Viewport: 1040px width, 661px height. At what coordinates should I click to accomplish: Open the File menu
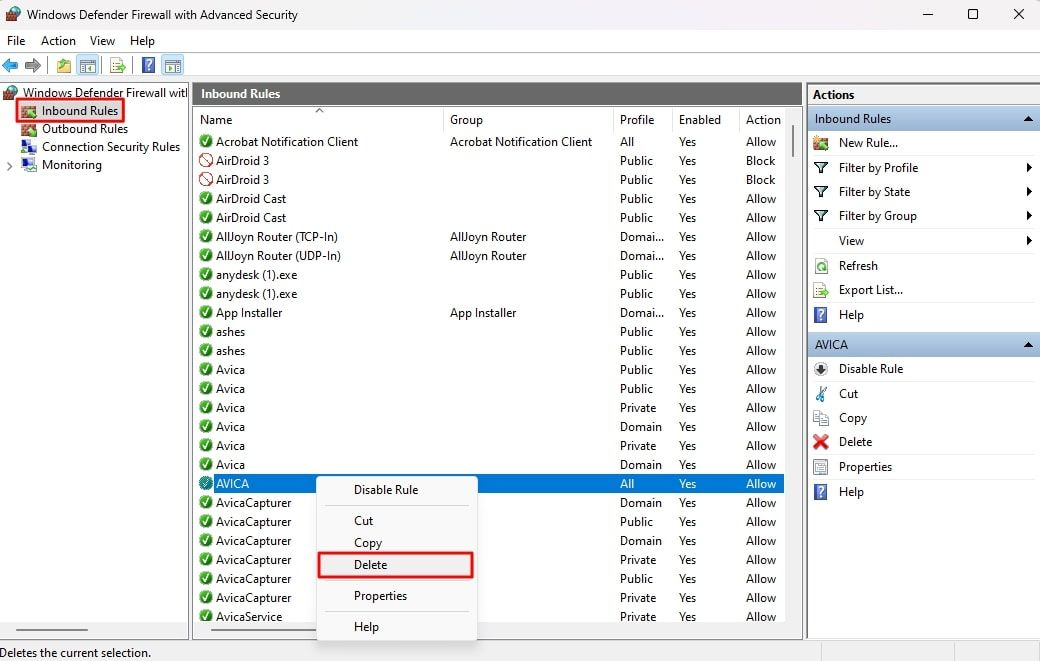(16, 41)
